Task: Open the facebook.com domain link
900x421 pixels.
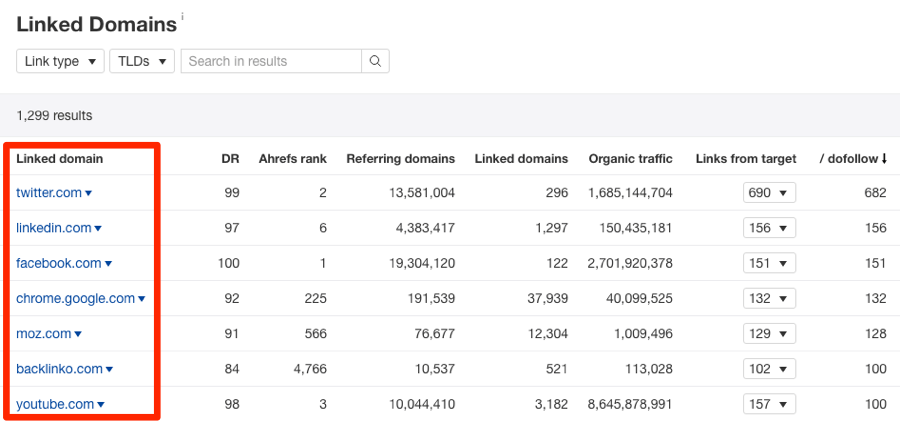Action: [59, 263]
